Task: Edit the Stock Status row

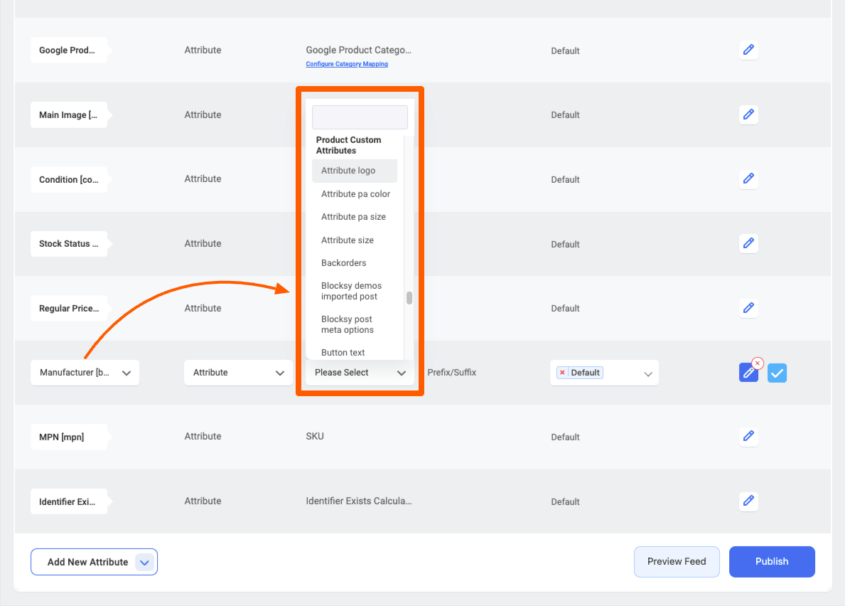Action: click(x=748, y=243)
